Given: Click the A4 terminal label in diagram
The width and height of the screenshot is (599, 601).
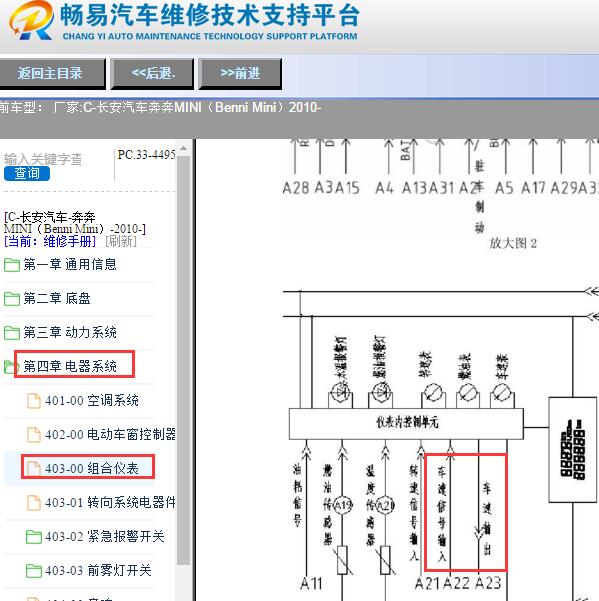Looking at the screenshot, I should 384,188.
